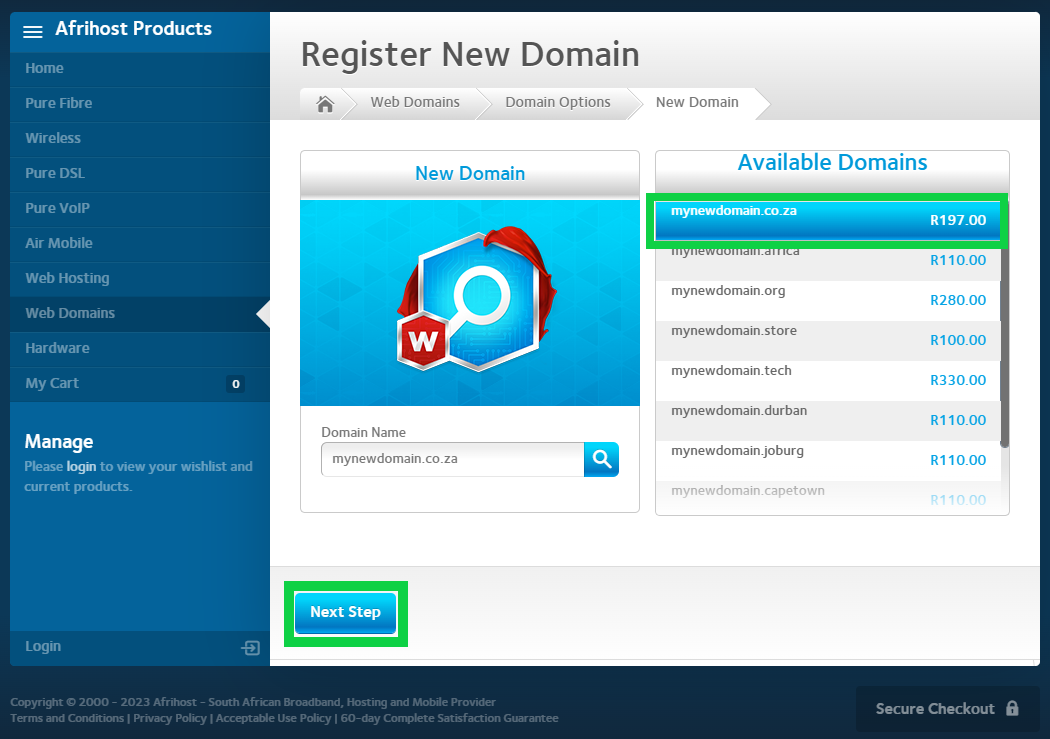Click the domain search magnifier button
1050x739 pixels.
601,459
